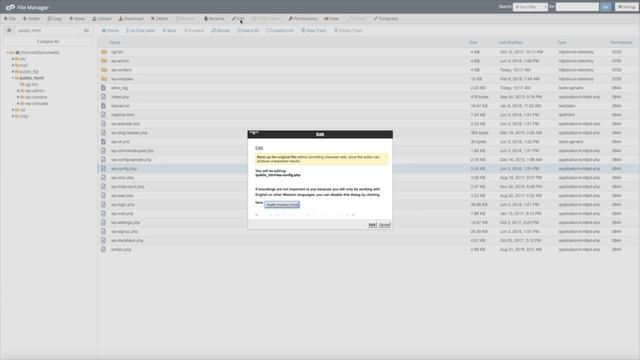Click the error_log file icon
Viewport: 640px width, 360px height.
point(103,88)
